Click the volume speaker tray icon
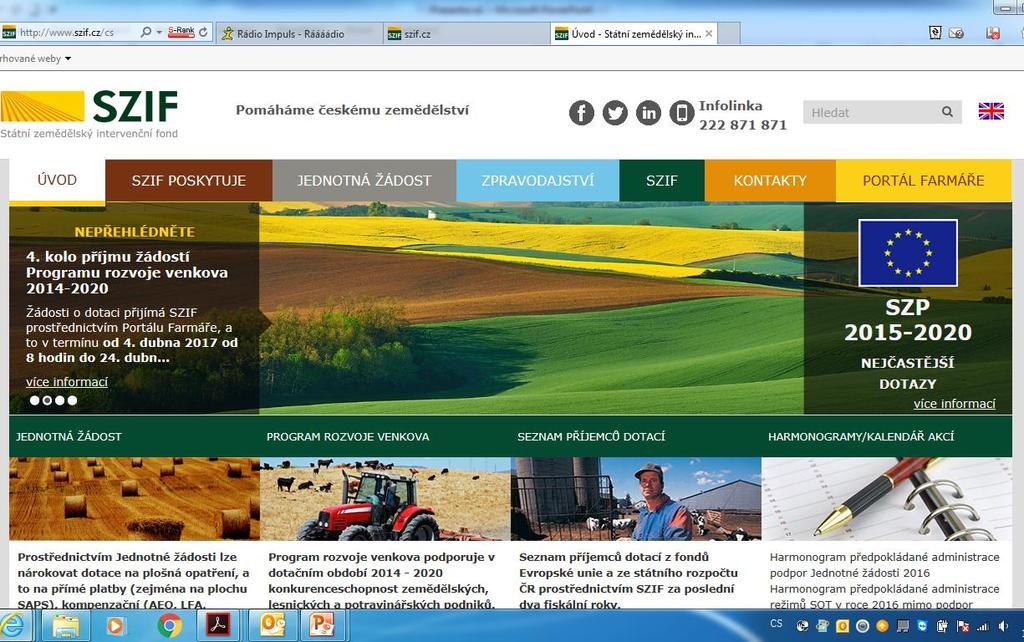 coord(1003,626)
